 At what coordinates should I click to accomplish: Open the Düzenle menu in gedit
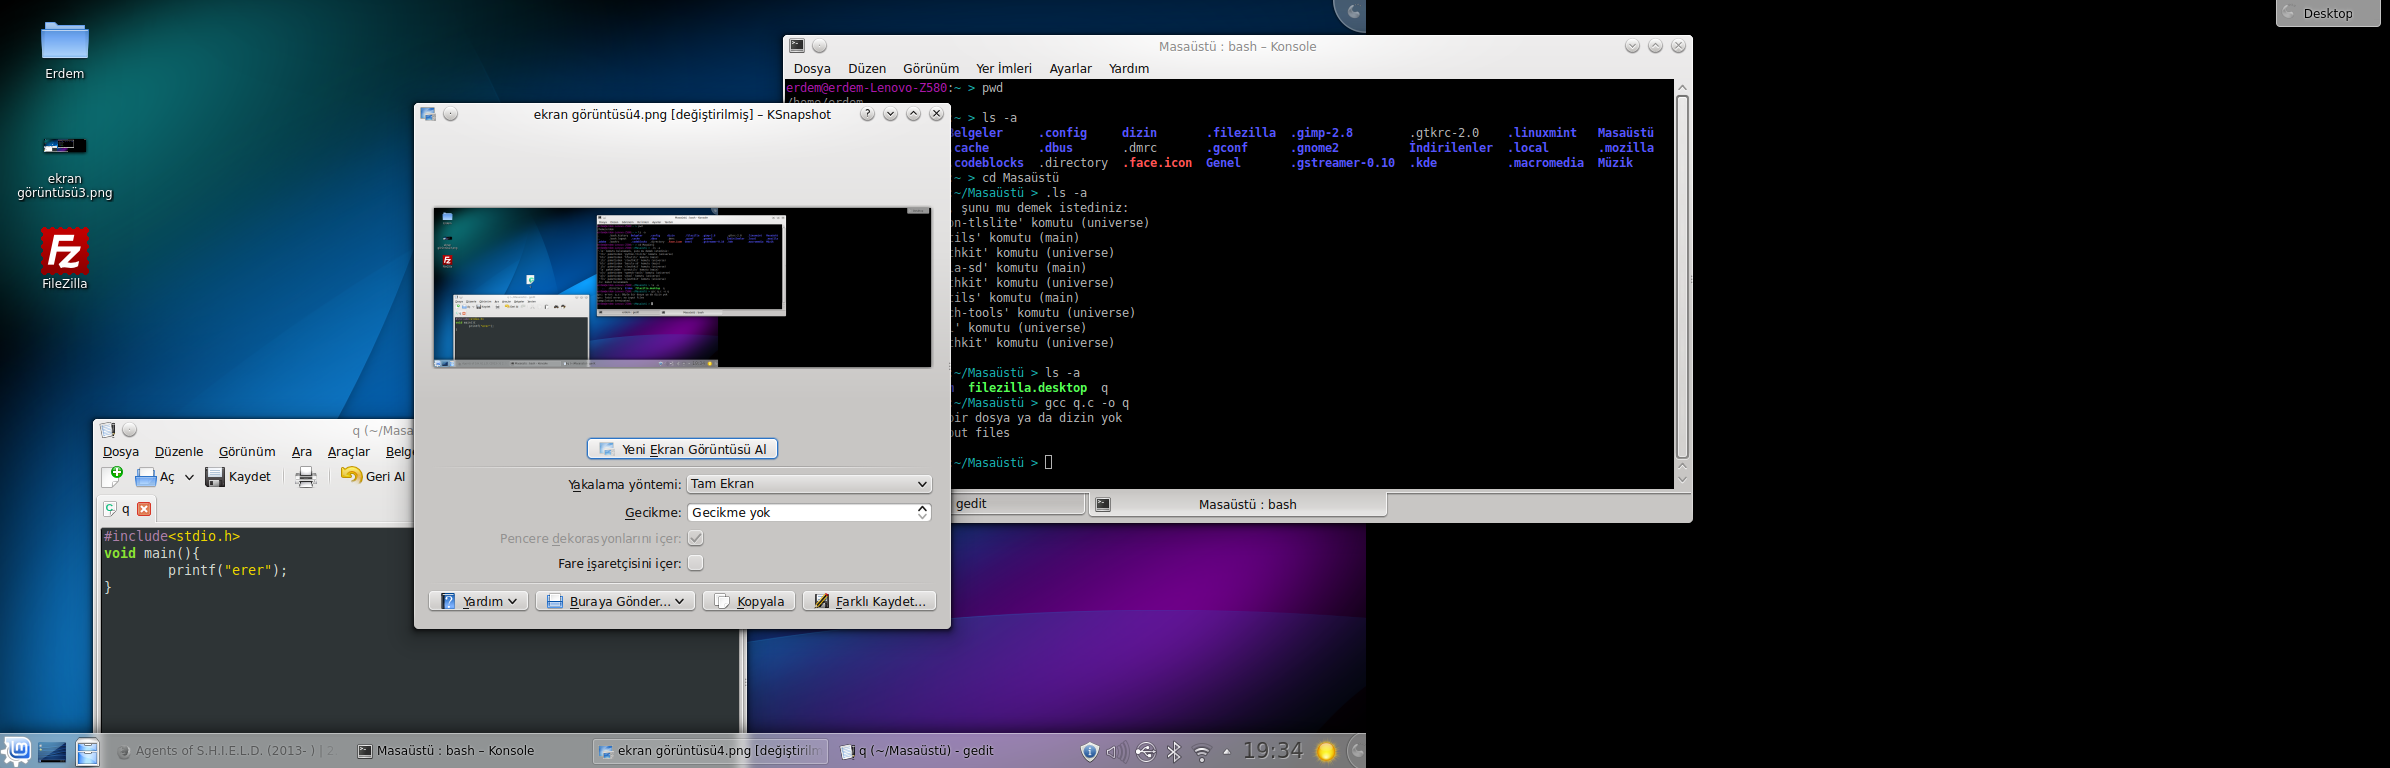point(178,452)
